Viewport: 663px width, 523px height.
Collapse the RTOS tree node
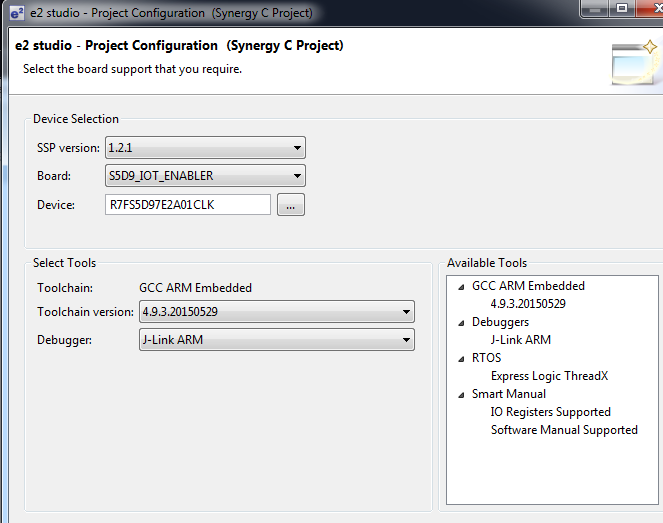(461, 359)
